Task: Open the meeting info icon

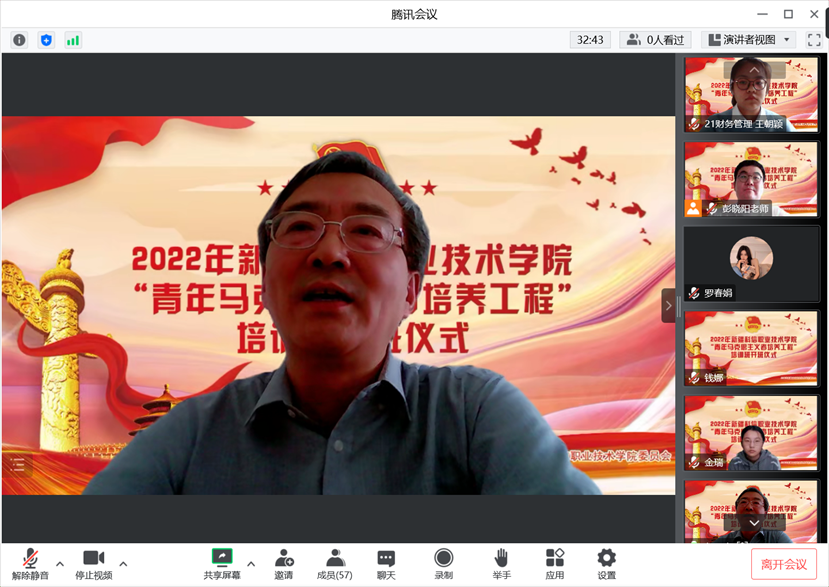Action: (x=19, y=40)
